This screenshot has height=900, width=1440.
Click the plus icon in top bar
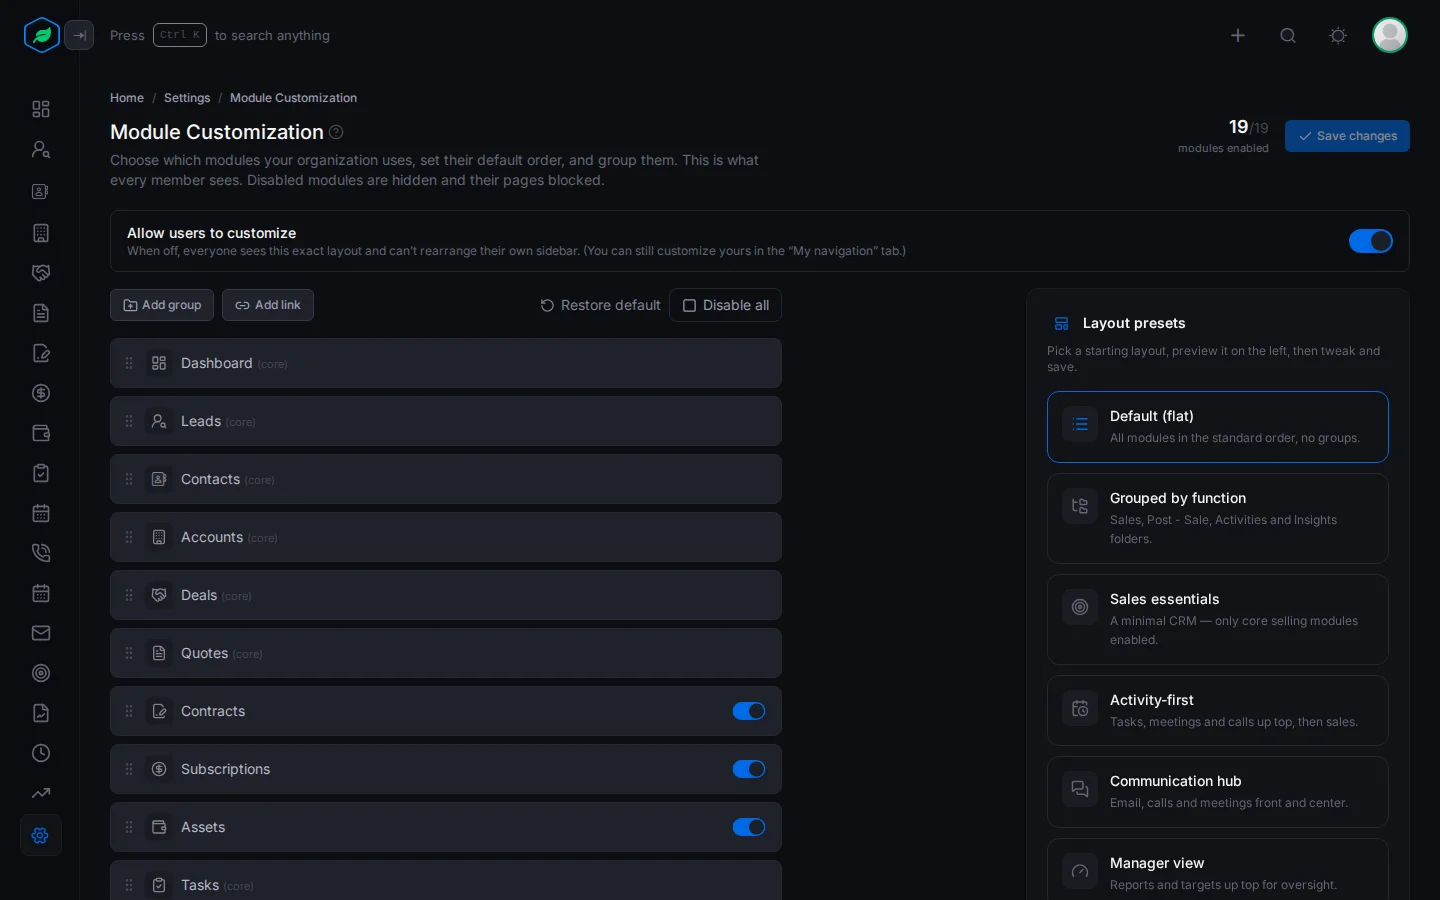click(x=1238, y=36)
